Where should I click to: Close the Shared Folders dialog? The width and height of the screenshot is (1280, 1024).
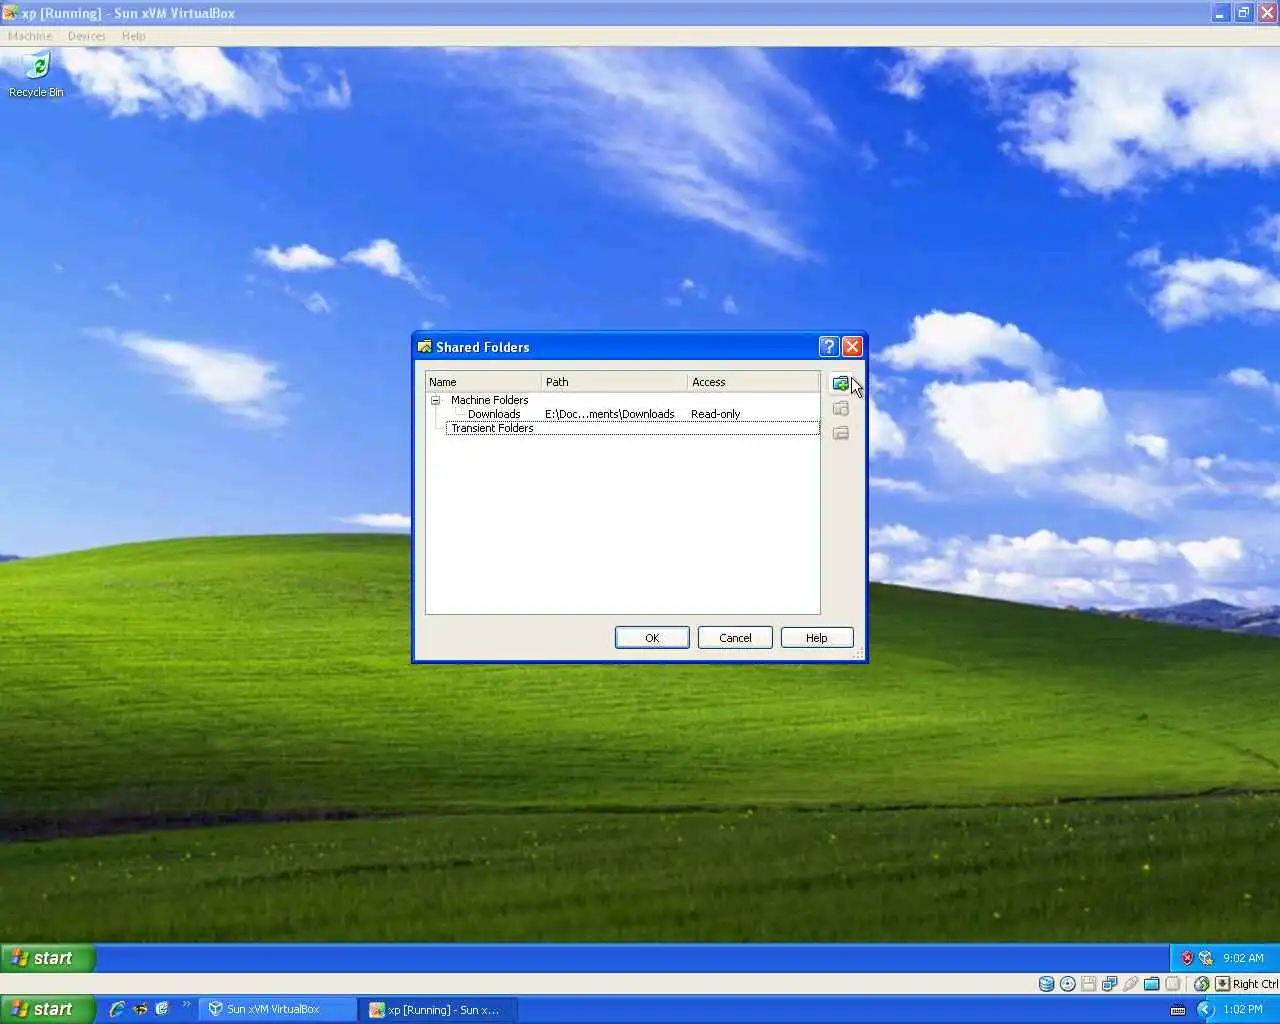point(852,346)
